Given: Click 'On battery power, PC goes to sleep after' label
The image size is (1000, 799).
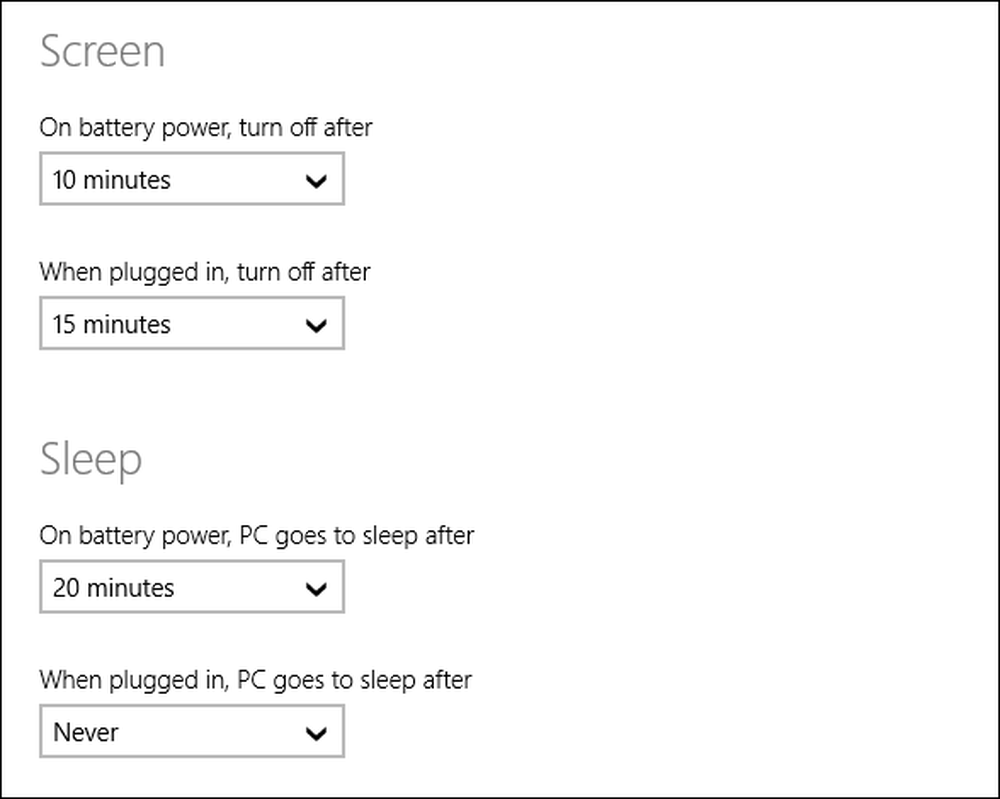Looking at the screenshot, I should (257, 536).
